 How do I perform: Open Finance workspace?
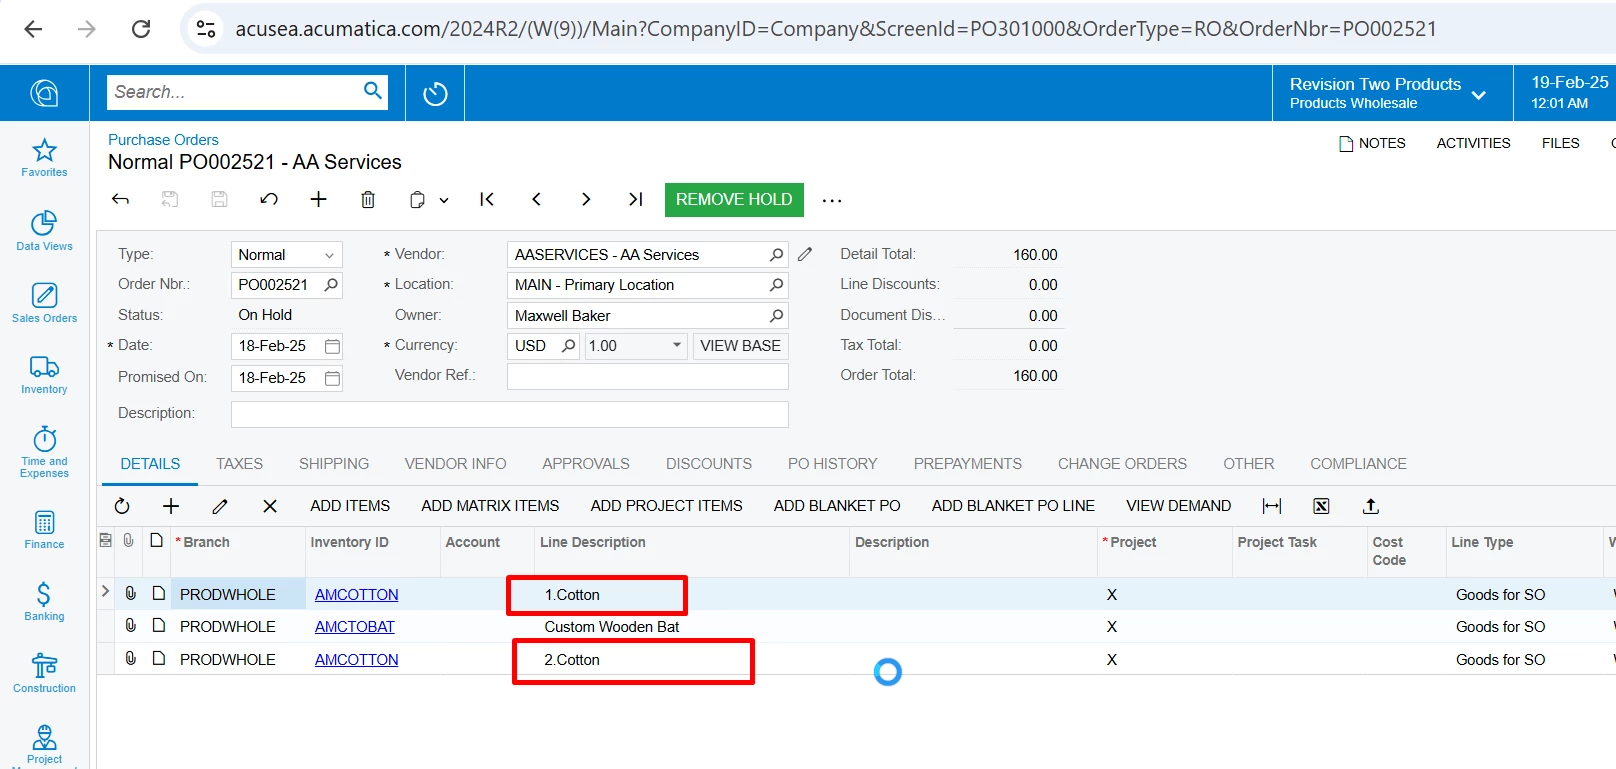click(44, 530)
